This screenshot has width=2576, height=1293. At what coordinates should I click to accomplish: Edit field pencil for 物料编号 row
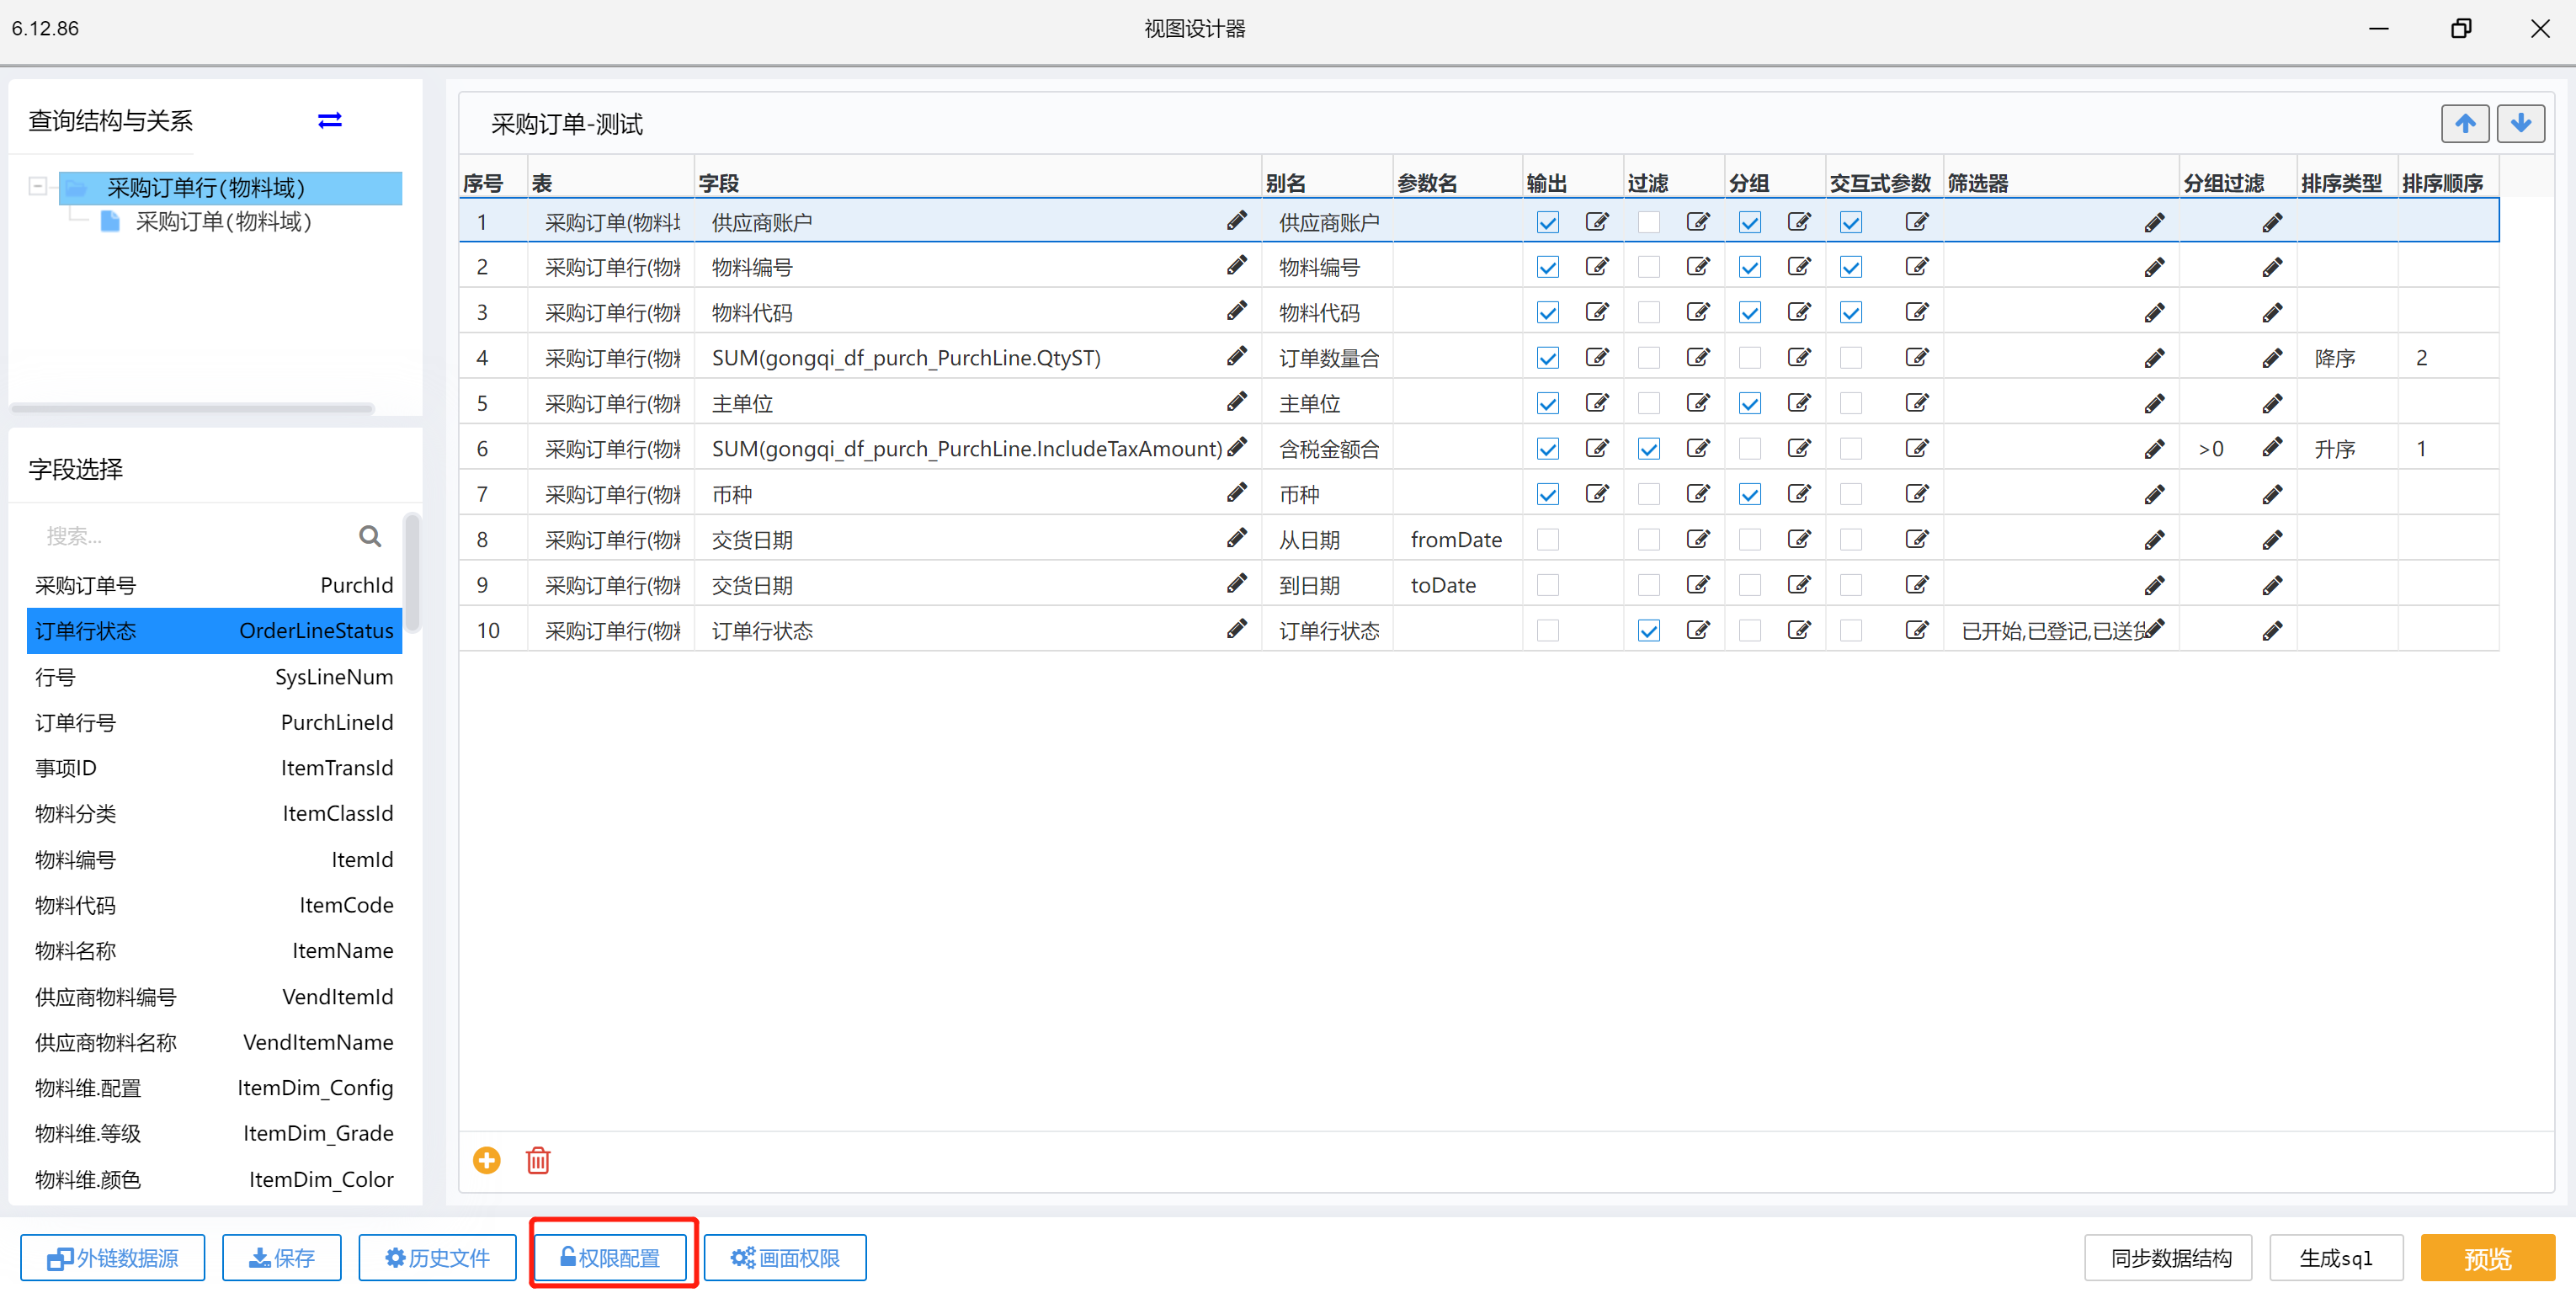1237,266
